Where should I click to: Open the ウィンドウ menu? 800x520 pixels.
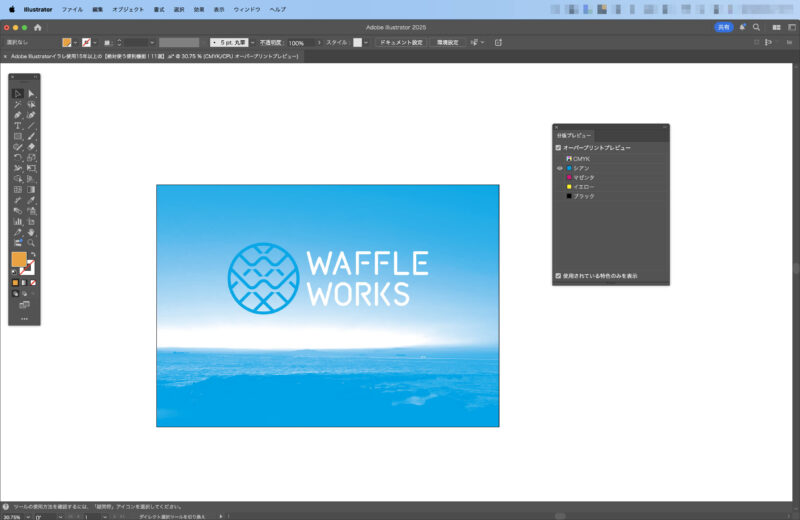coord(247,9)
